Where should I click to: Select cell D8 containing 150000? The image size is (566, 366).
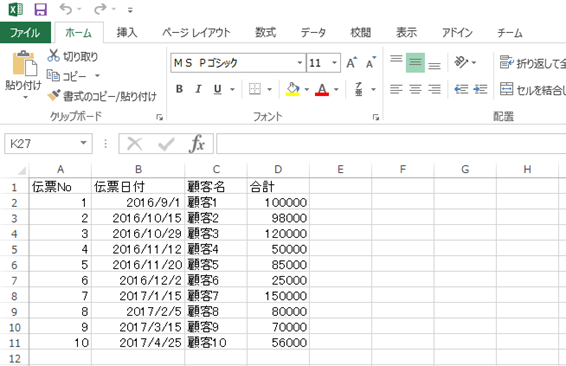tap(278, 296)
